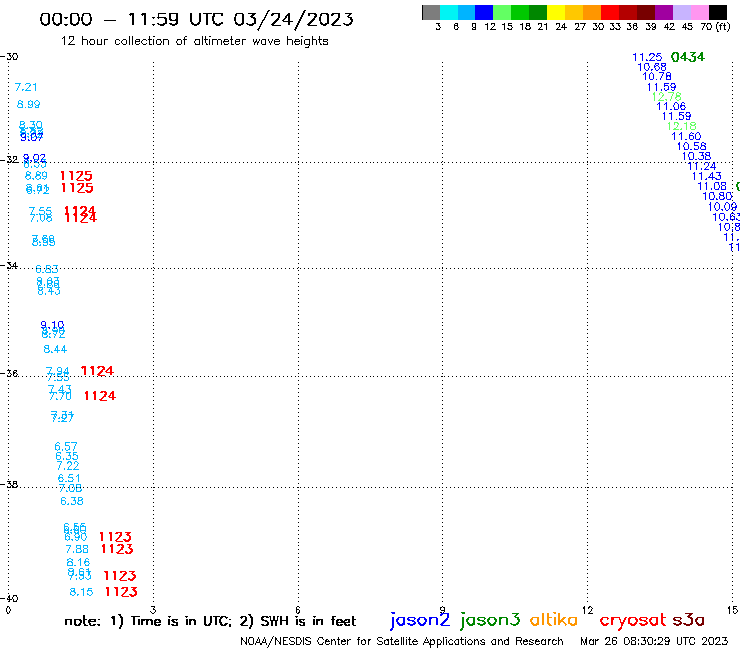
Task: Click the latitude axis label '-34'
Action: point(9,266)
